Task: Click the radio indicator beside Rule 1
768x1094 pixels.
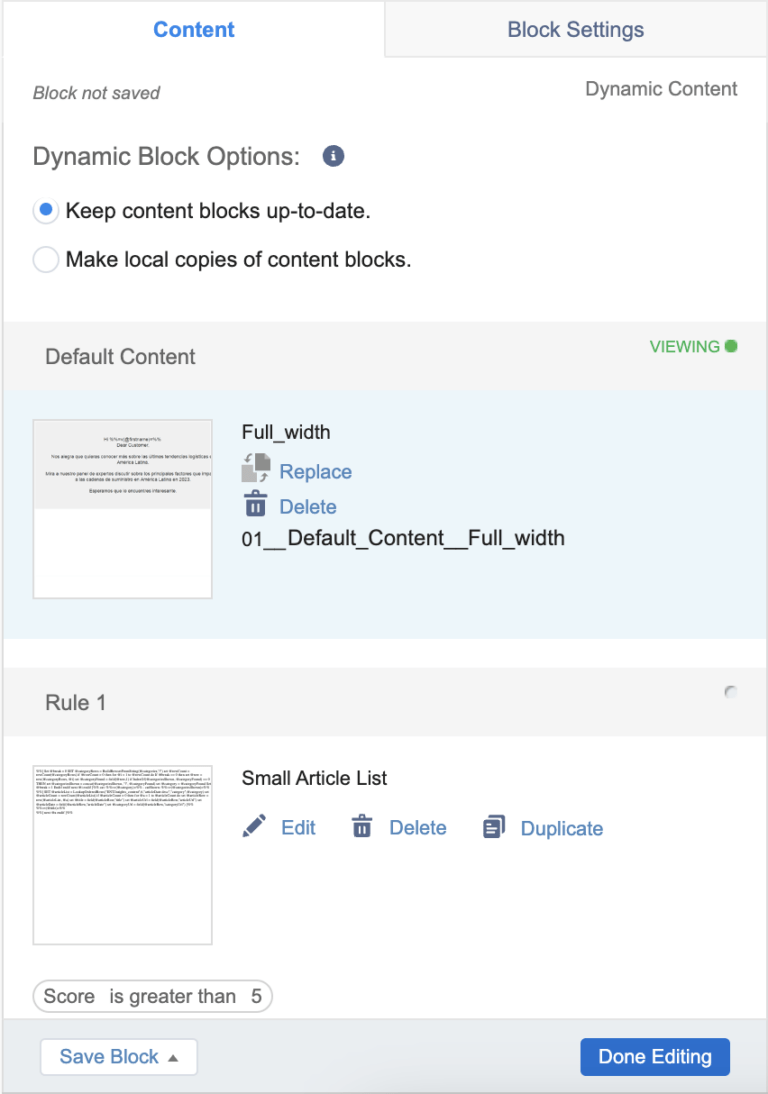Action: [731, 691]
